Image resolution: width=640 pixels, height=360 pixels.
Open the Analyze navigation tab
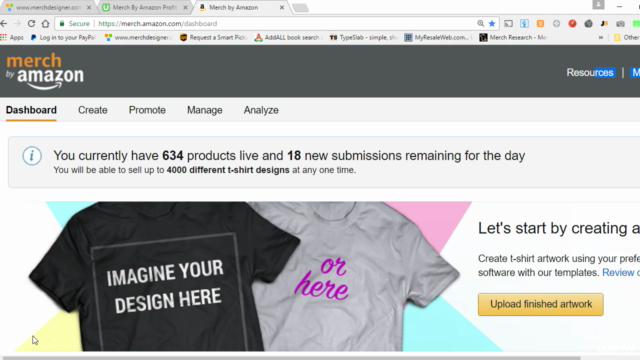tap(261, 110)
